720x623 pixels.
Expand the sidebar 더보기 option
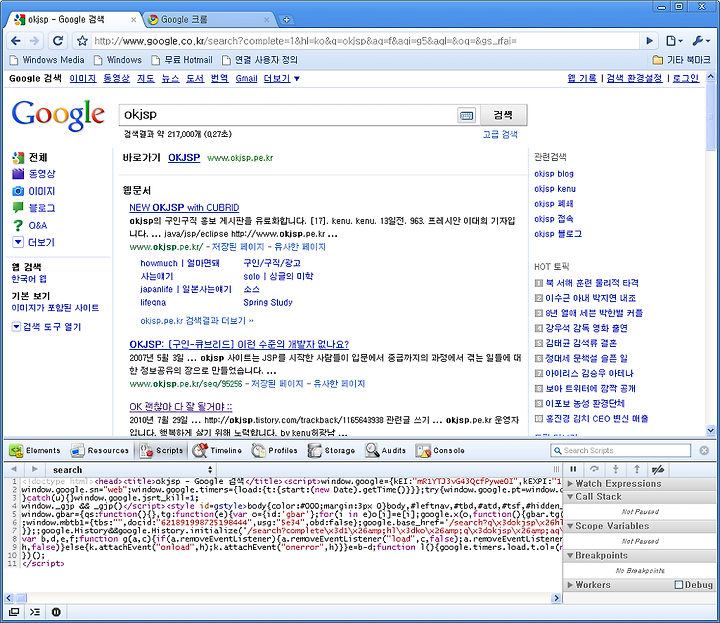(34, 242)
